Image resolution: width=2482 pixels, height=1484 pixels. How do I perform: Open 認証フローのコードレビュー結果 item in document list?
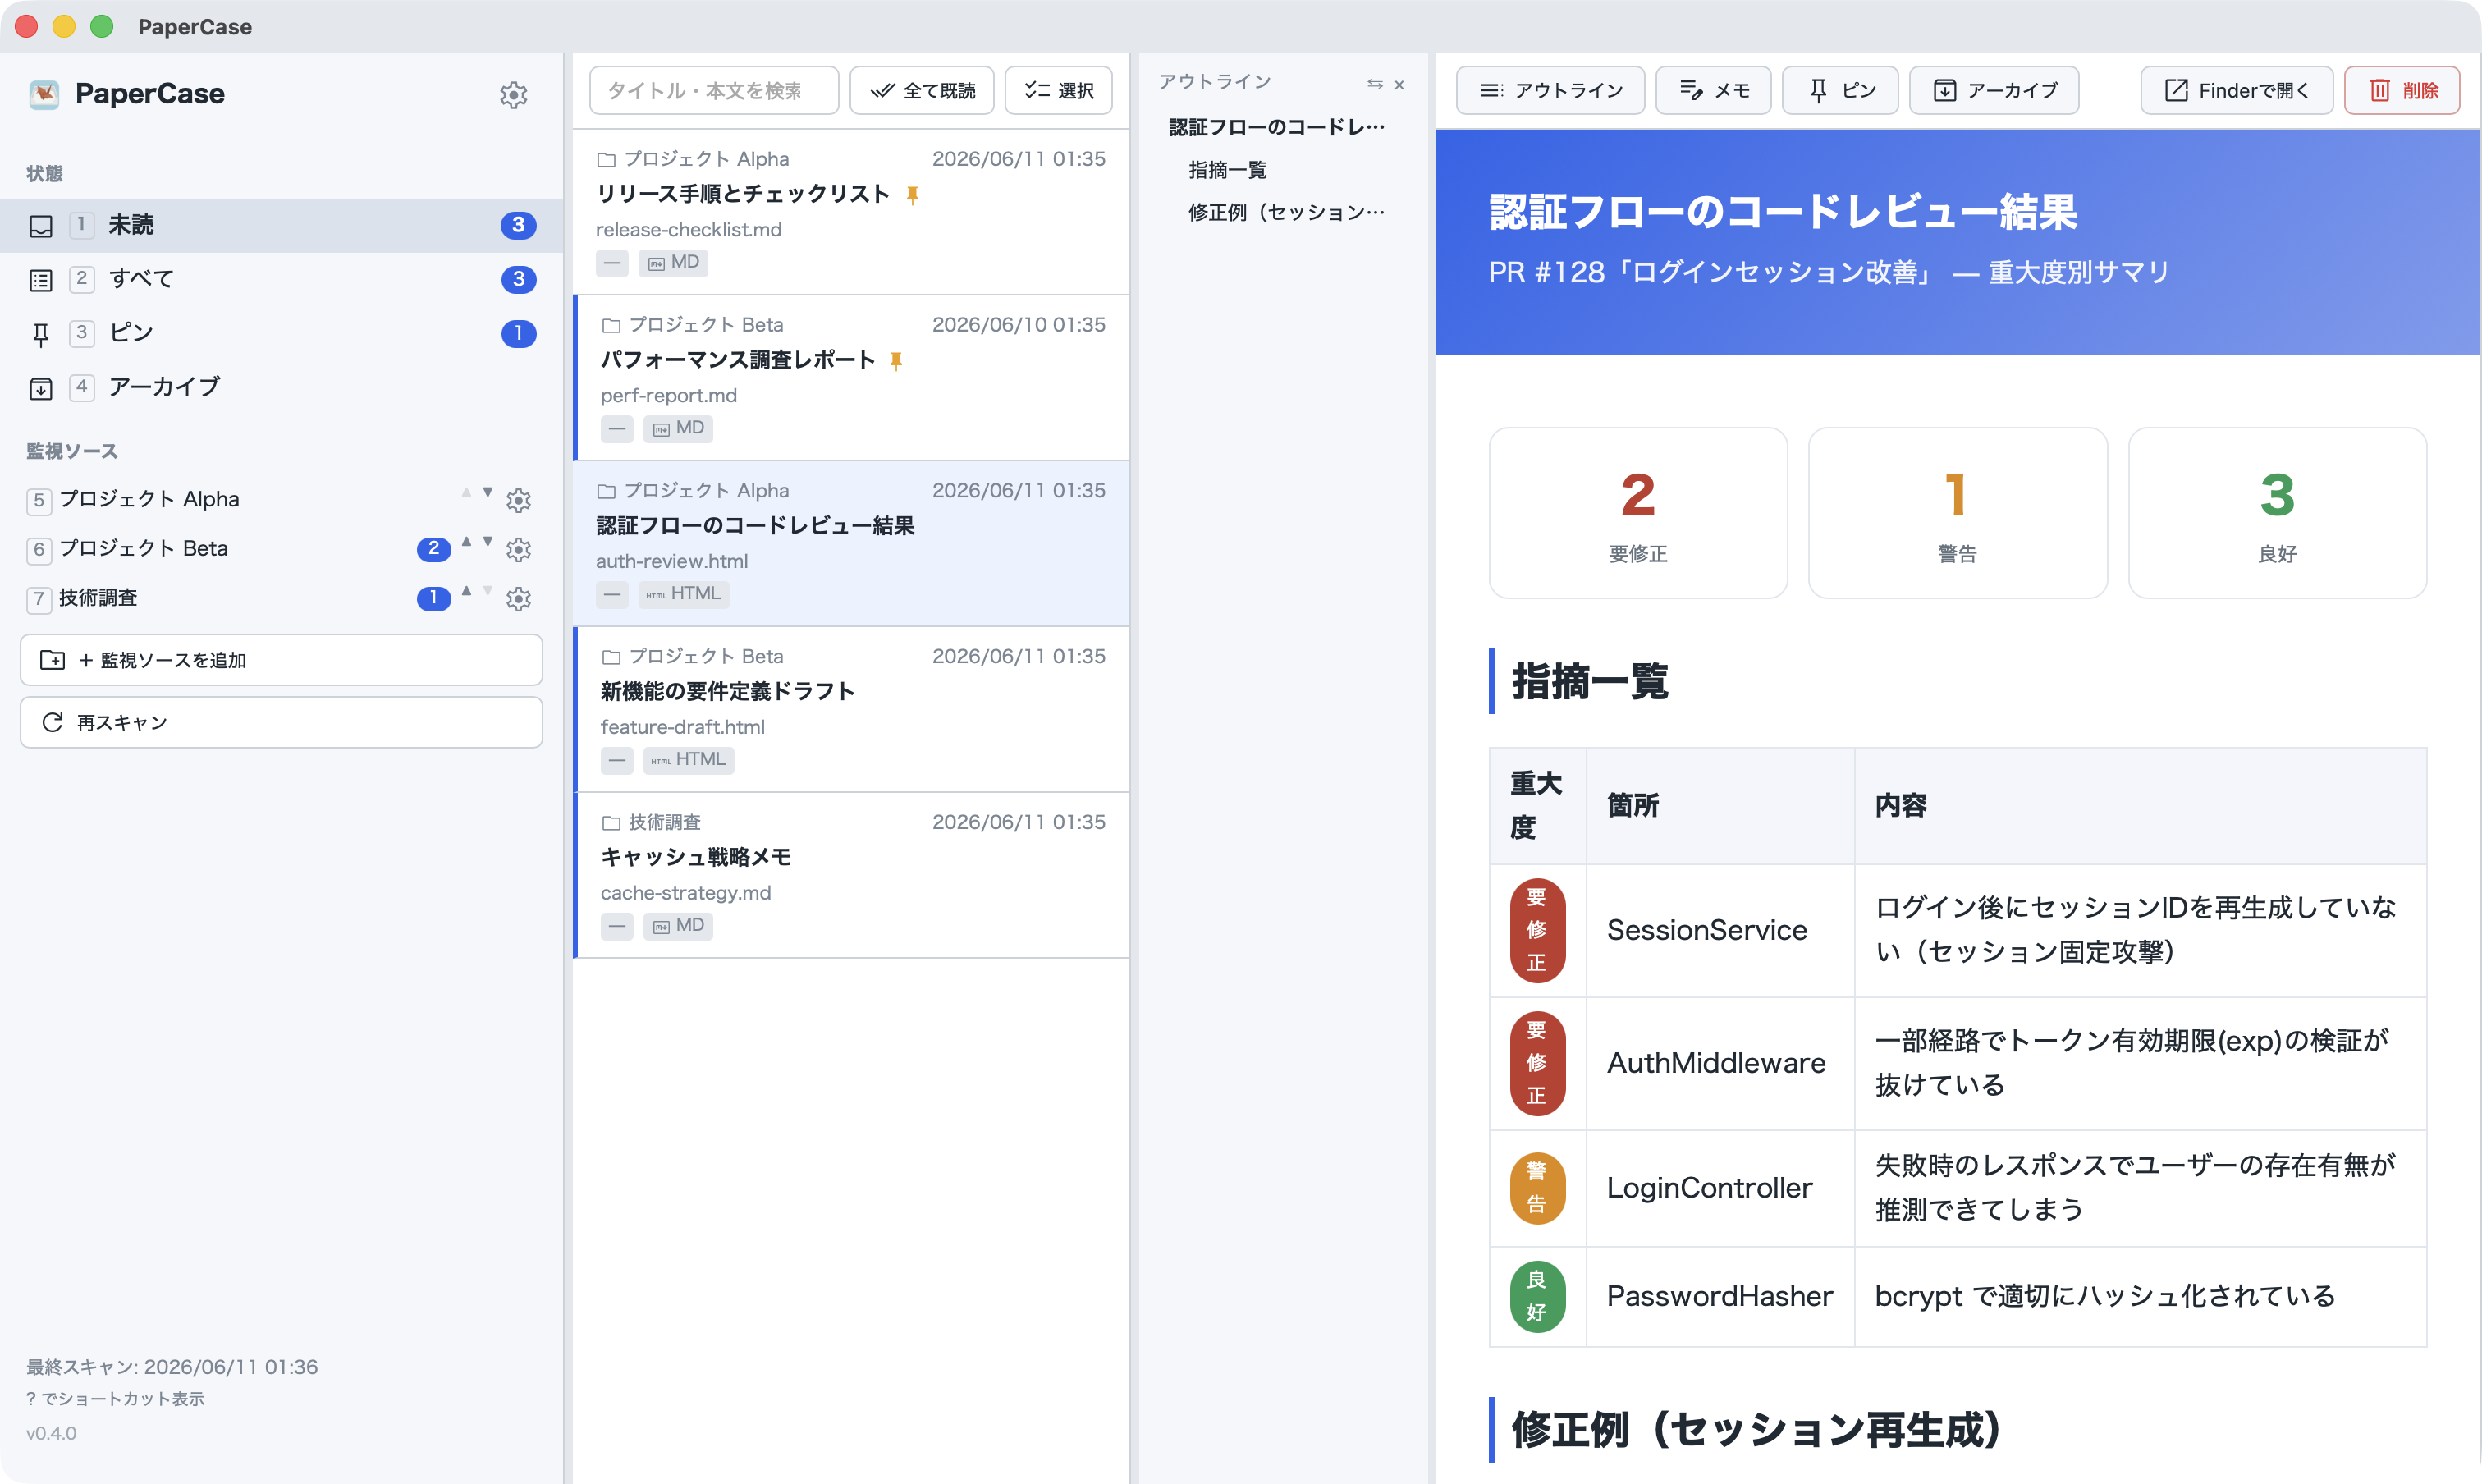[851, 544]
